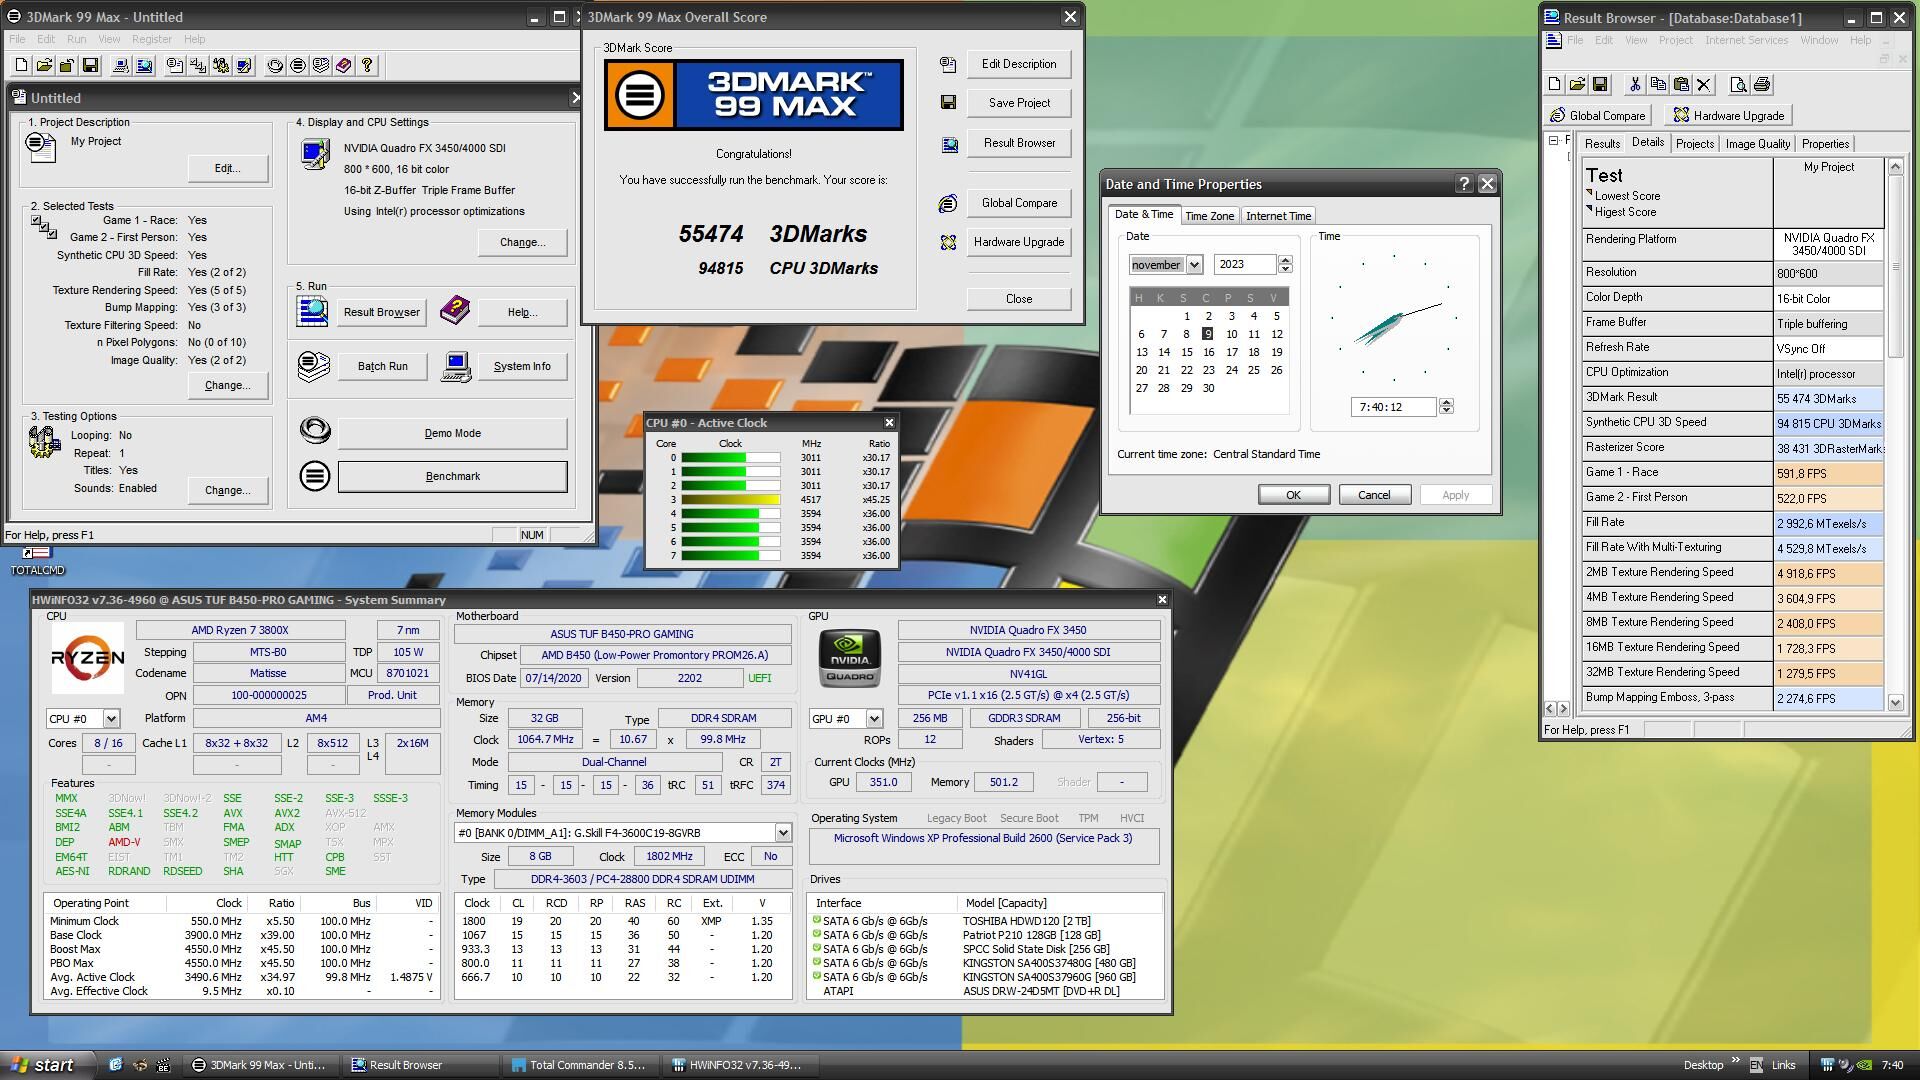
Task: Expand the CPU #0 selector dropdown
Action: 111,719
